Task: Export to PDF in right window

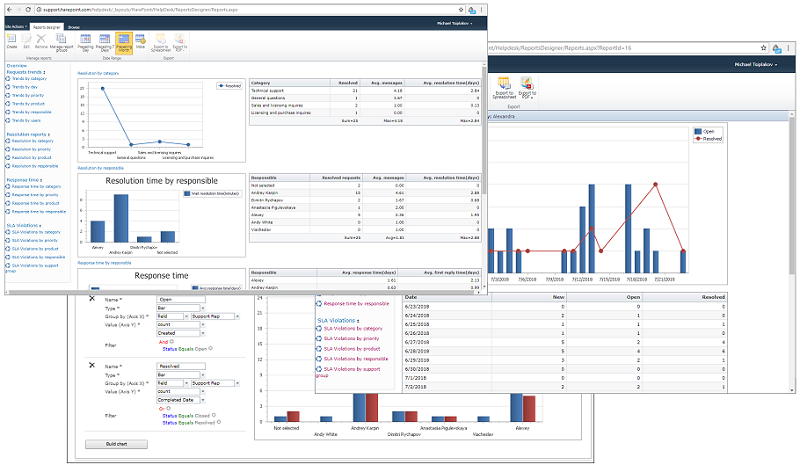Action: tap(527, 88)
